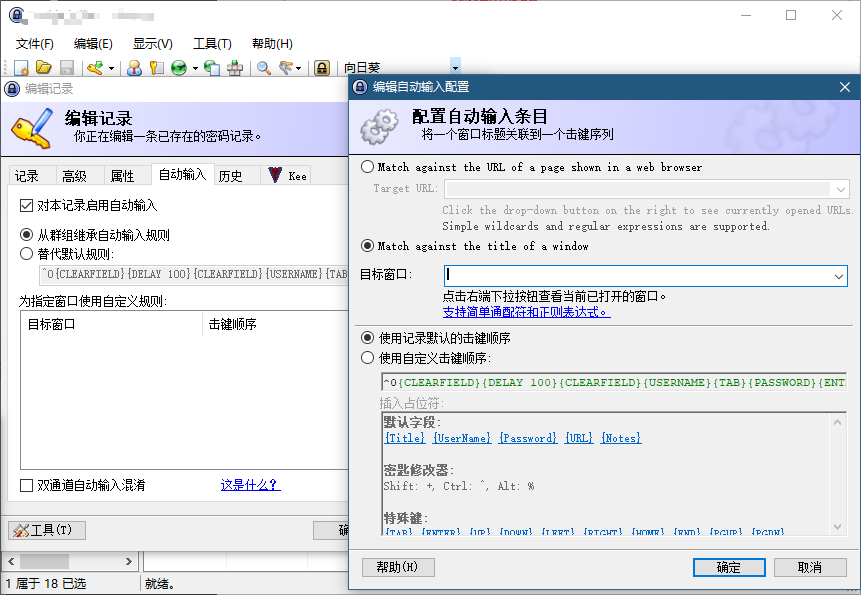Open the 编辑(E) menu
Image resolution: width=861 pixels, height=595 pixels.
[x=93, y=43]
